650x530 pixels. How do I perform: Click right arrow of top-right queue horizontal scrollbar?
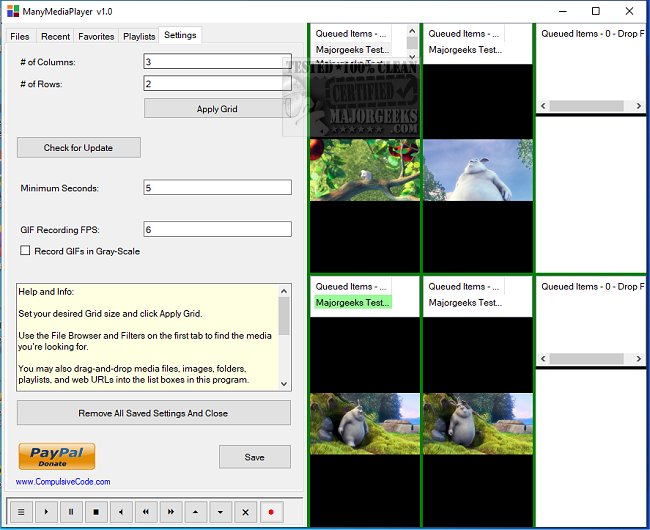pyautogui.click(x=639, y=106)
